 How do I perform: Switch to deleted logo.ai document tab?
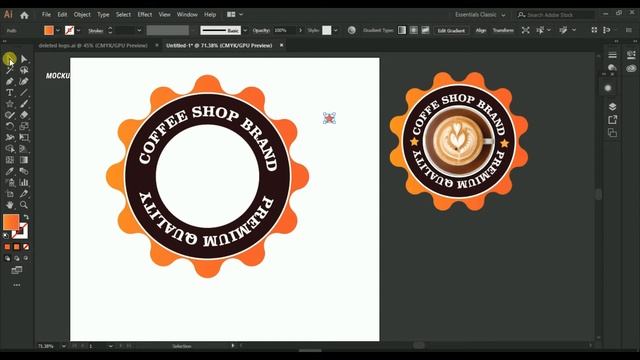tap(93, 45)
